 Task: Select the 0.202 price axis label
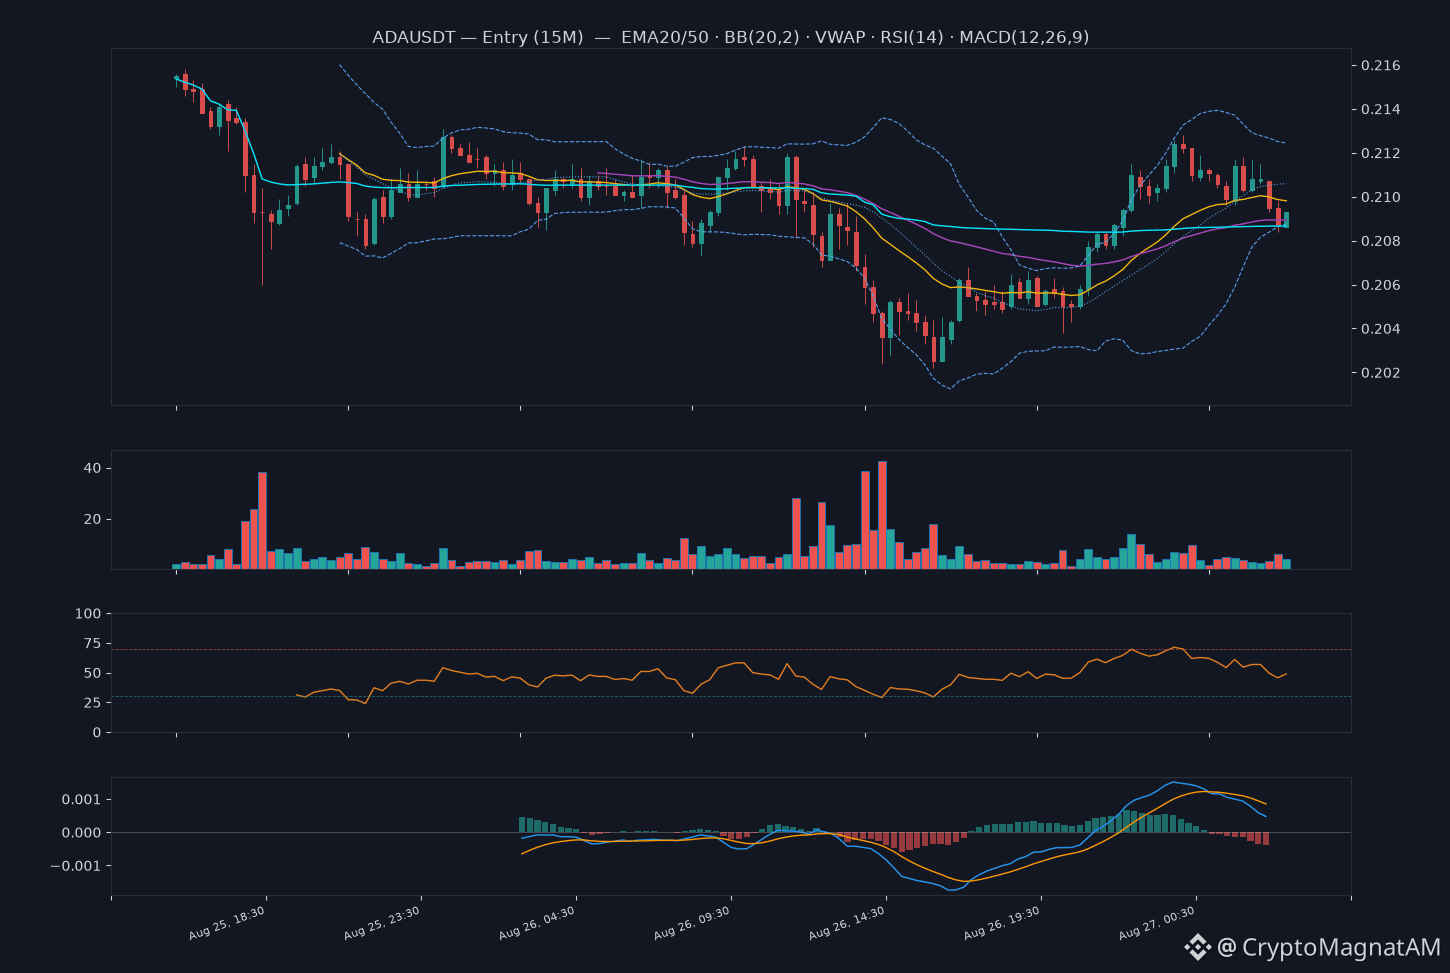[x=1381, y=374]
